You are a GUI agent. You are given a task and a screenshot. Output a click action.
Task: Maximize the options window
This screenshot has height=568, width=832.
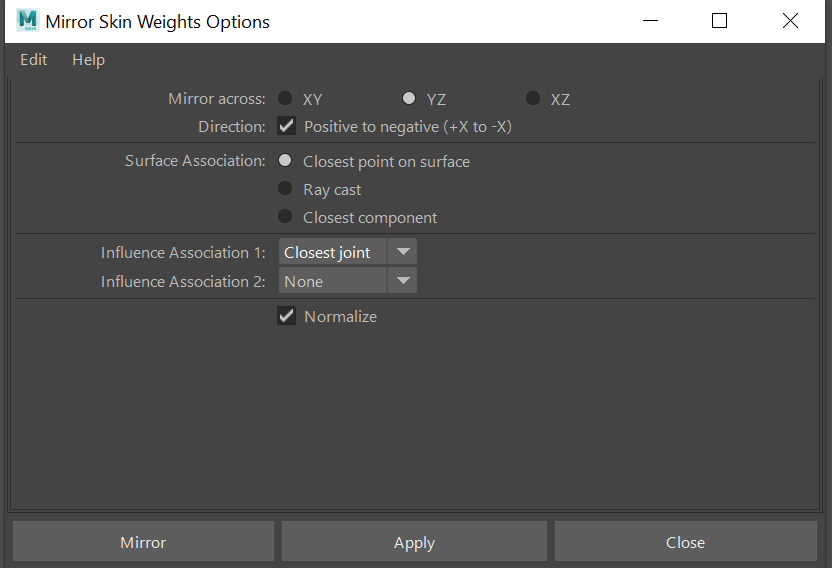719,21
